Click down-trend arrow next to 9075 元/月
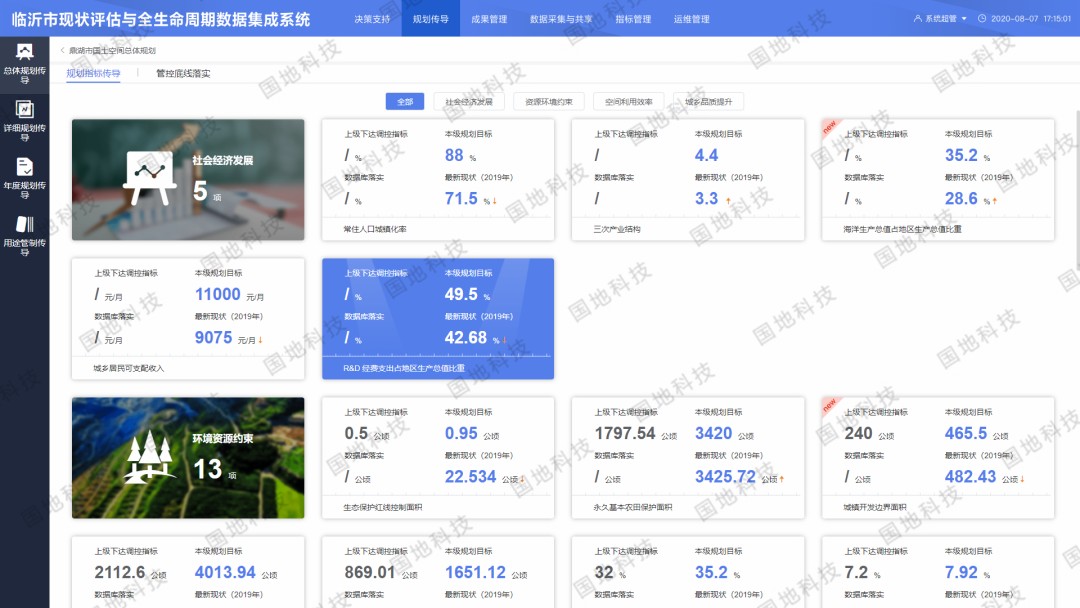This screenshot has width=1080, height=608. point(260,340)
